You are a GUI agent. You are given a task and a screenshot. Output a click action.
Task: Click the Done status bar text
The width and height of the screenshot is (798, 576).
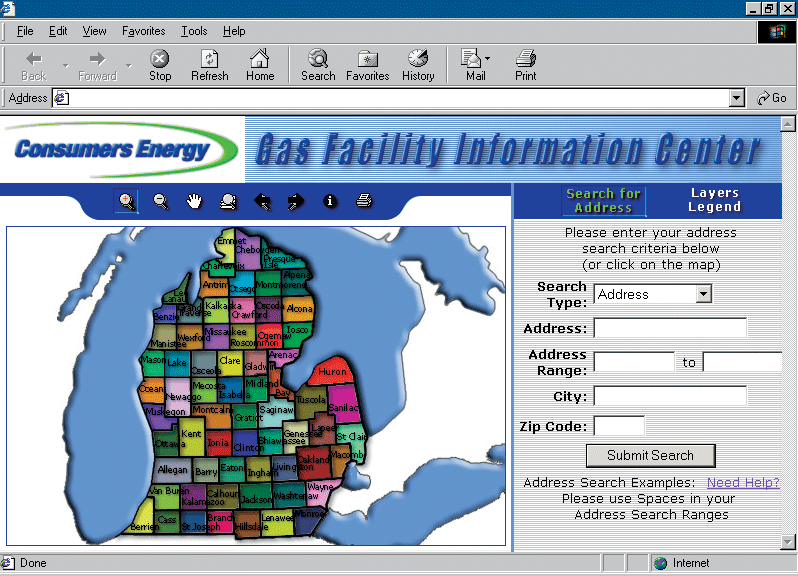click(x=33, y=563)
